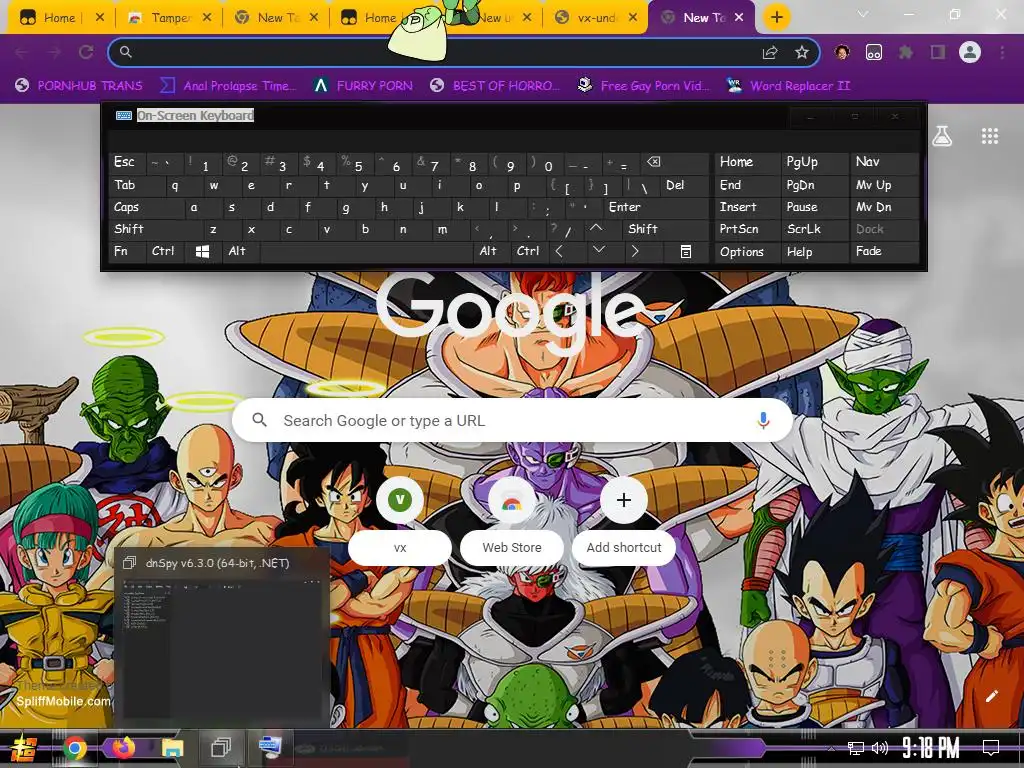Bookmark this page with the star icon
1024x768 pixels.
[802, 52]
